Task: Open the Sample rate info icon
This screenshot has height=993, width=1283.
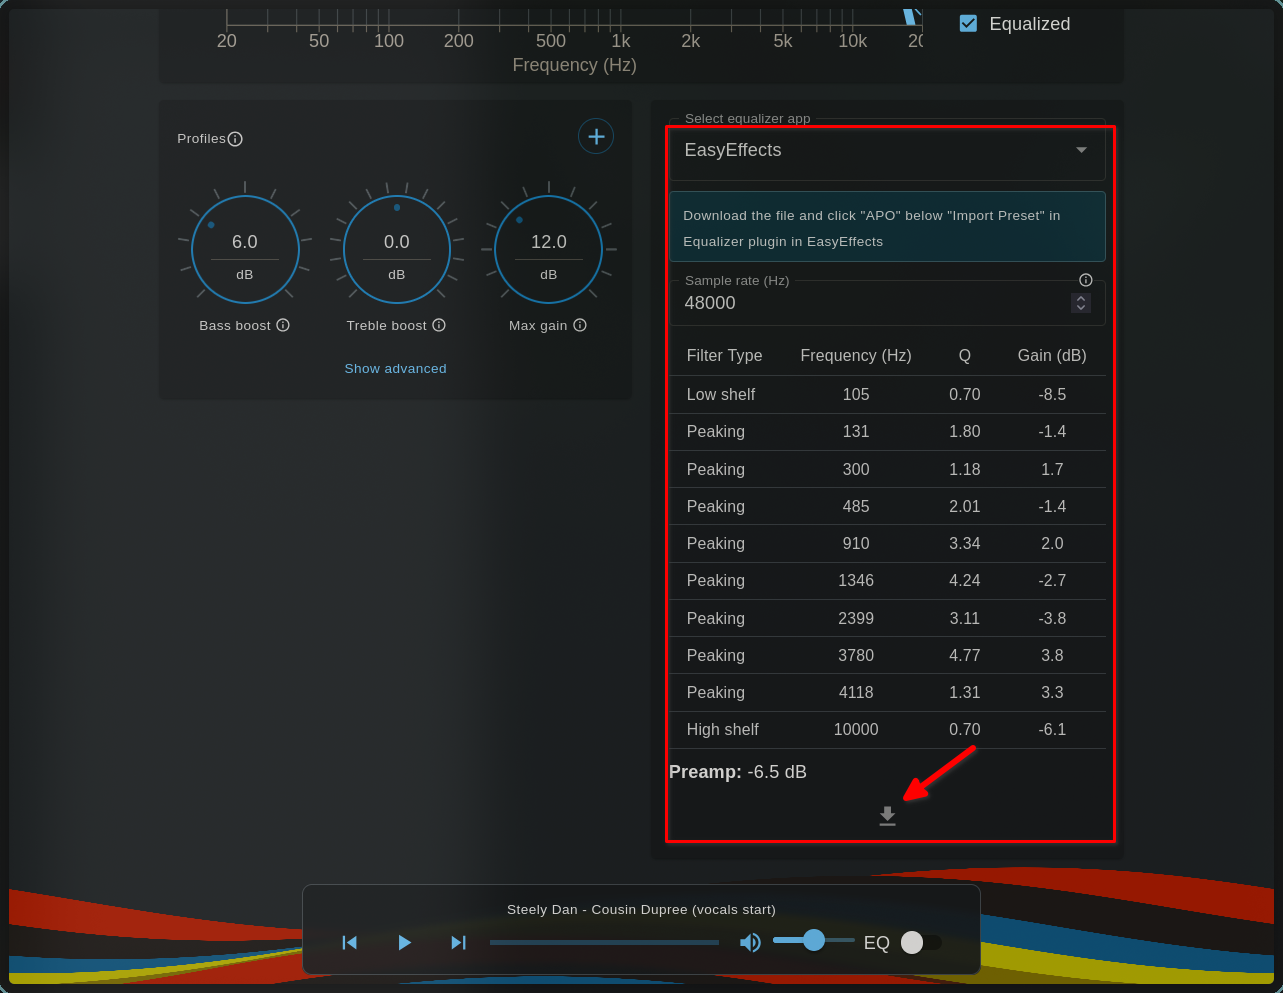Action: [x=1086, y=280]
